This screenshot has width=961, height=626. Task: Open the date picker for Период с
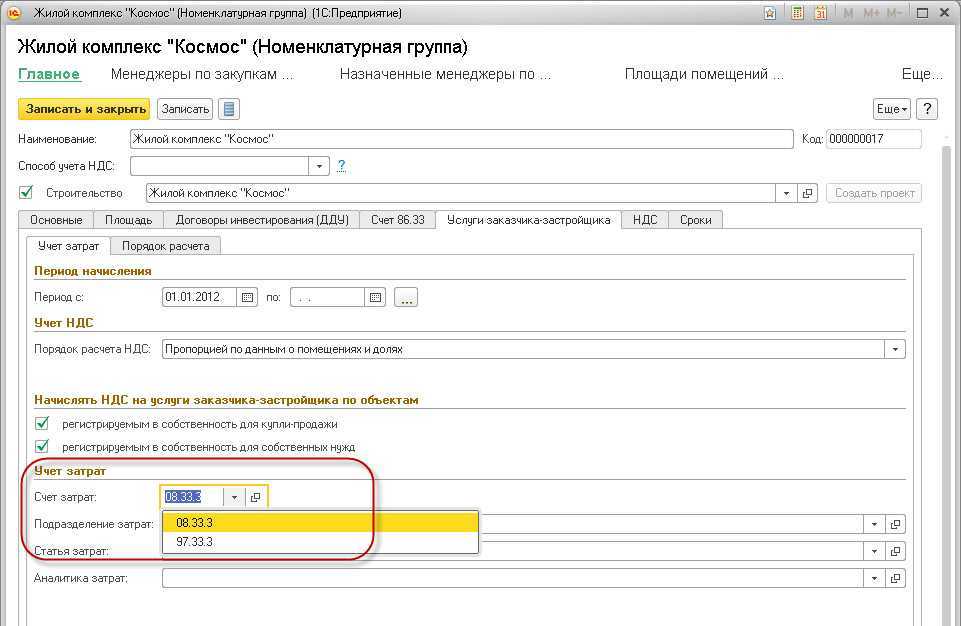coord(248,297)
